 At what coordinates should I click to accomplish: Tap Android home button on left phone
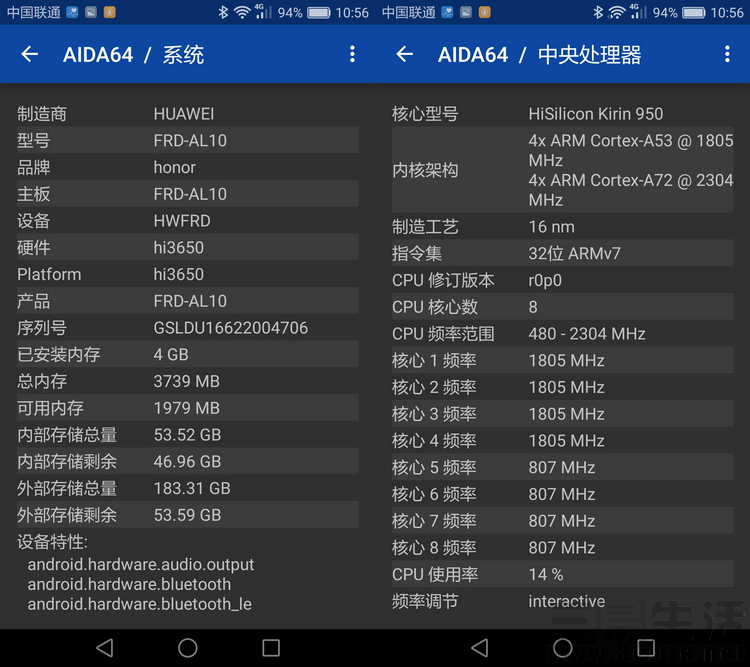(188, 648)
